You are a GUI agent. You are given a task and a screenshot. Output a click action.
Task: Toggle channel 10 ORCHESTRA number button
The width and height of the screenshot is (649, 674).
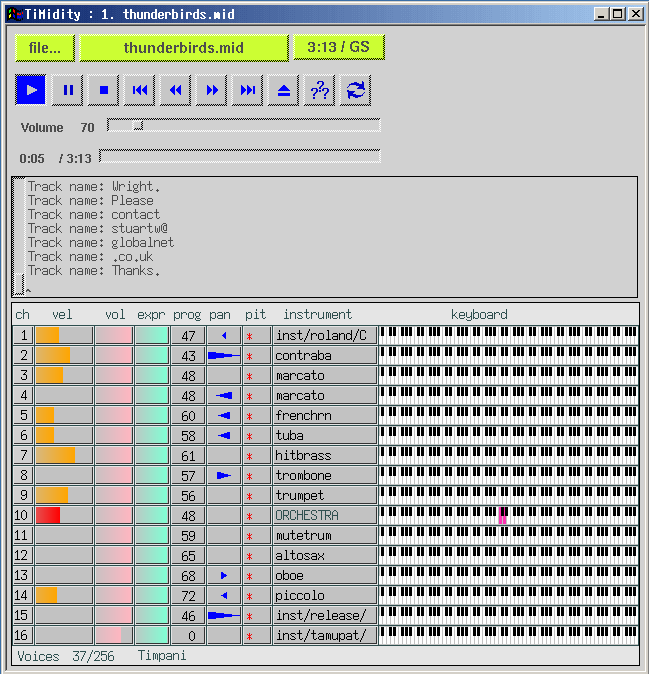point(22,515)
